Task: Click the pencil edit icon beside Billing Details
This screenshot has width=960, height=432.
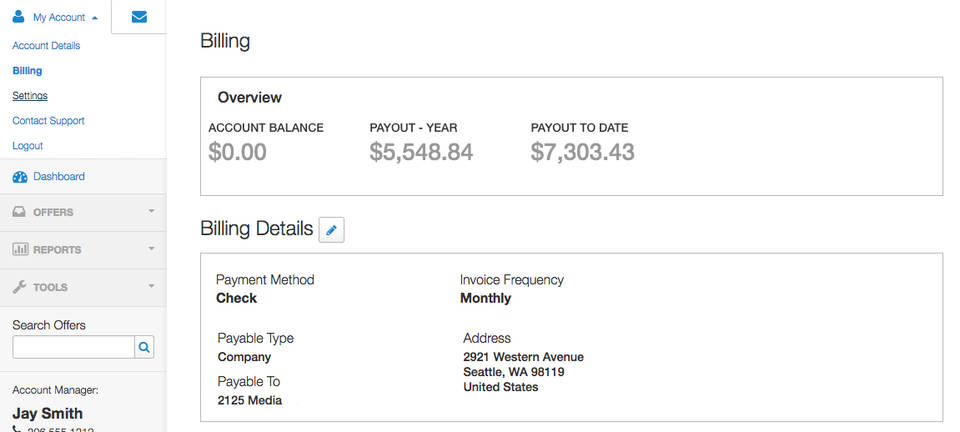Action: click(x=332, y=230)
